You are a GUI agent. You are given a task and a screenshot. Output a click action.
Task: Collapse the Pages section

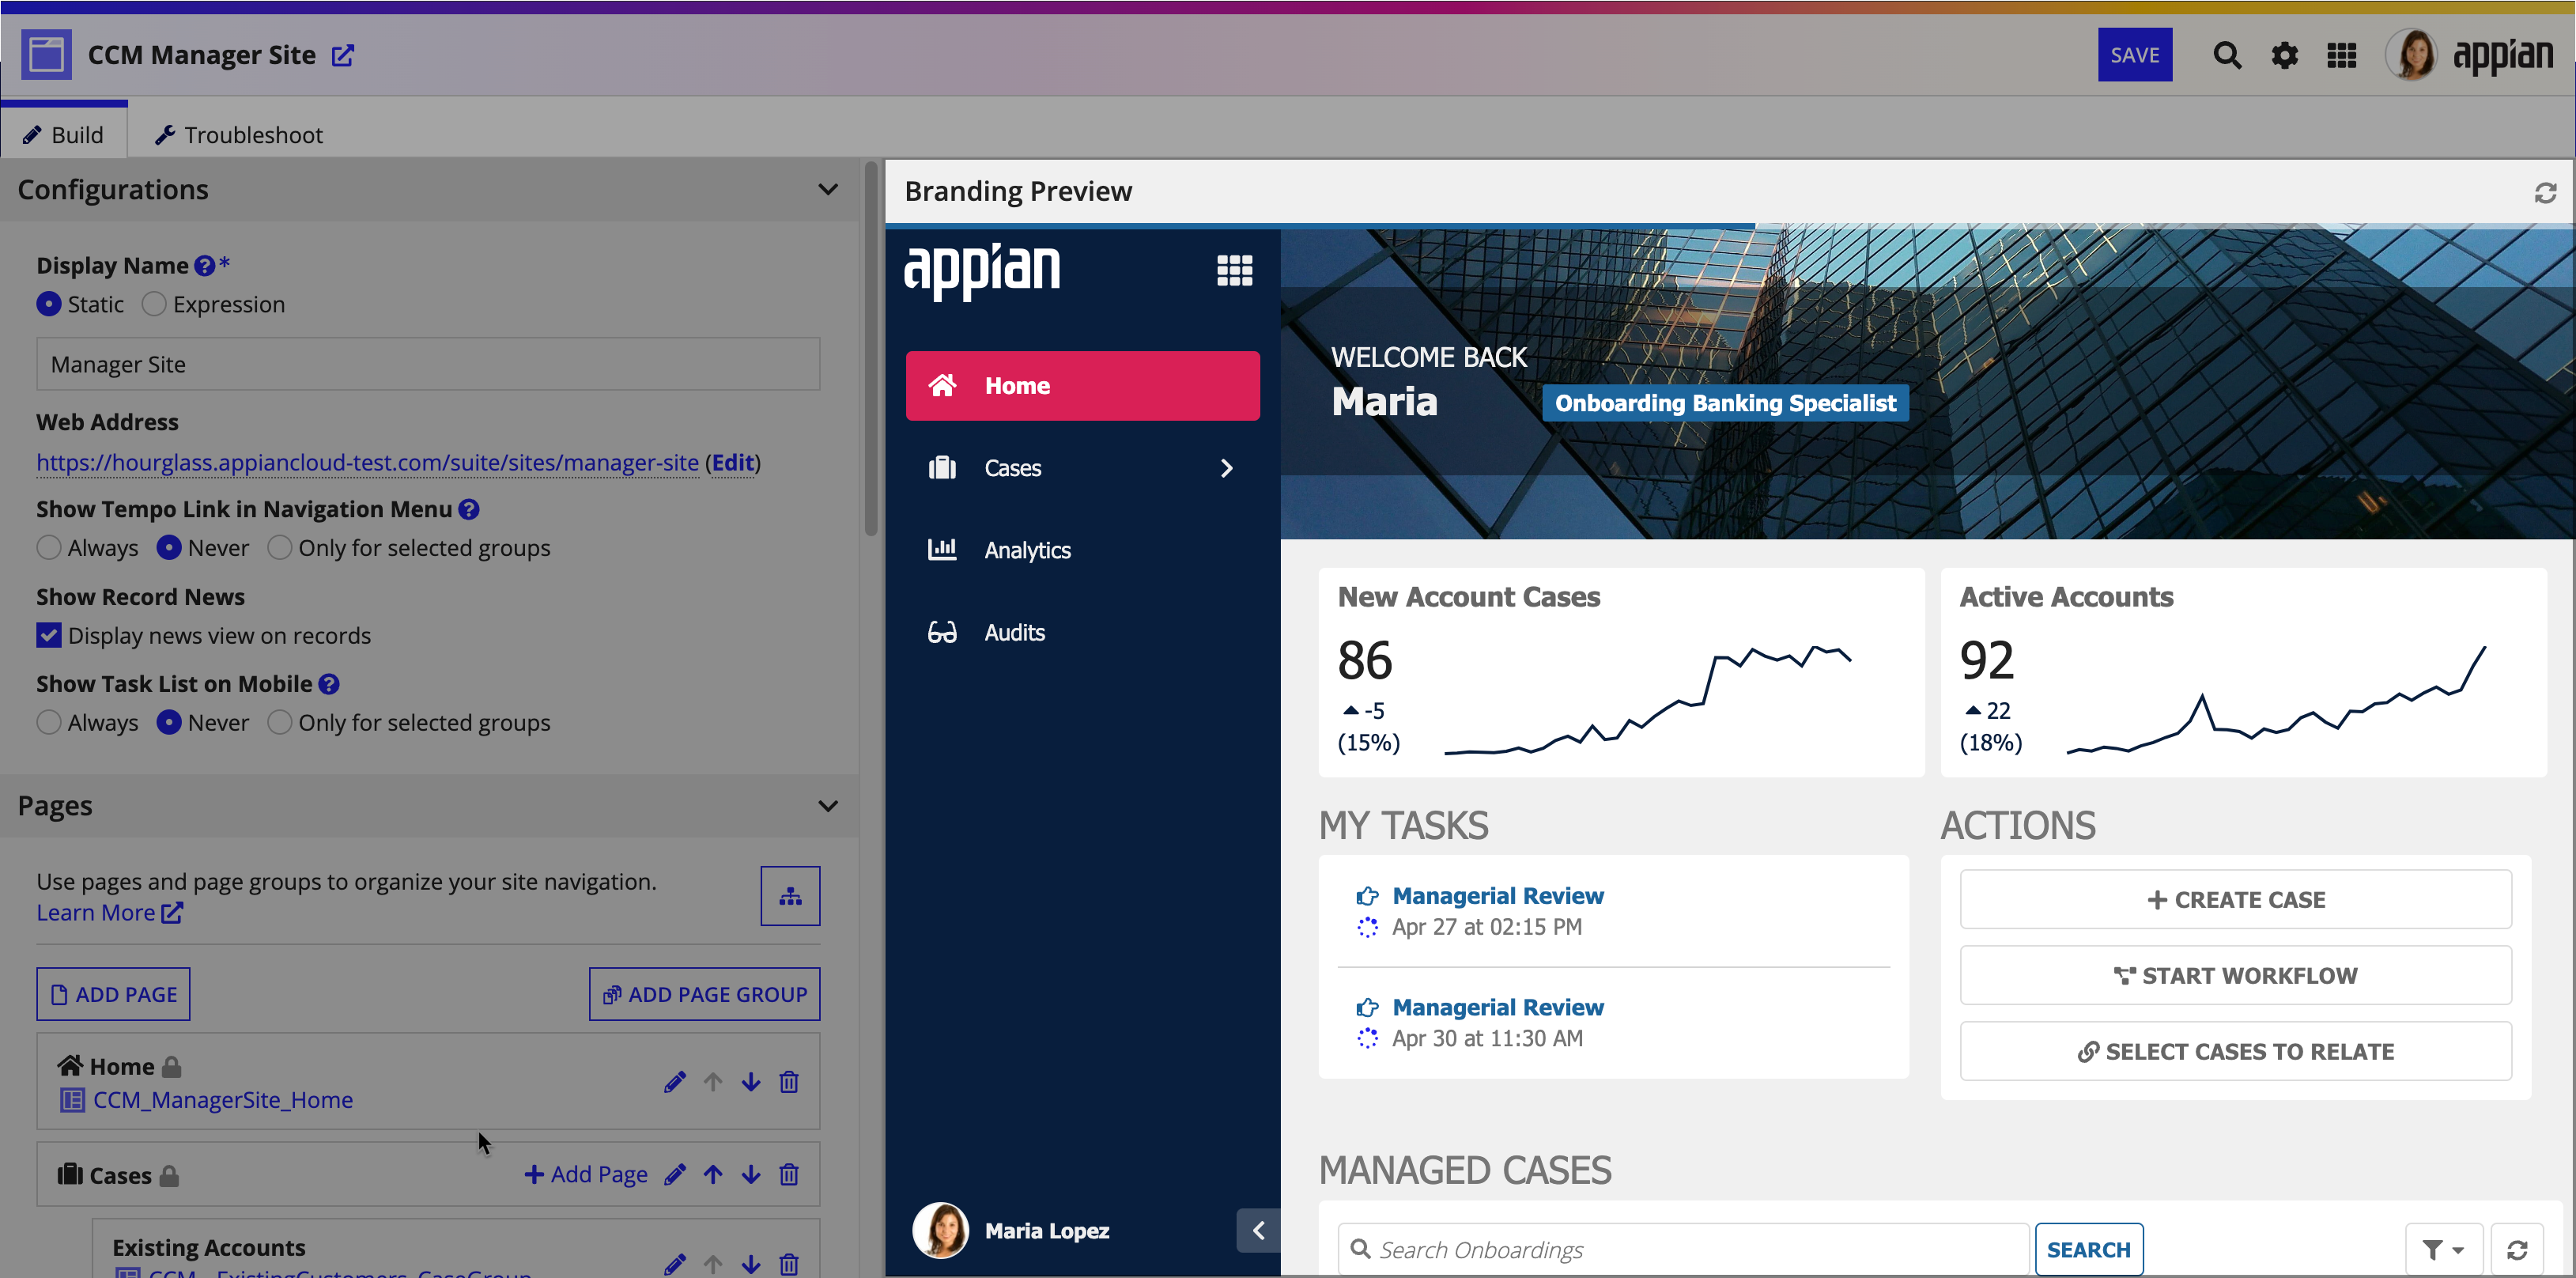tap(828, 806)
